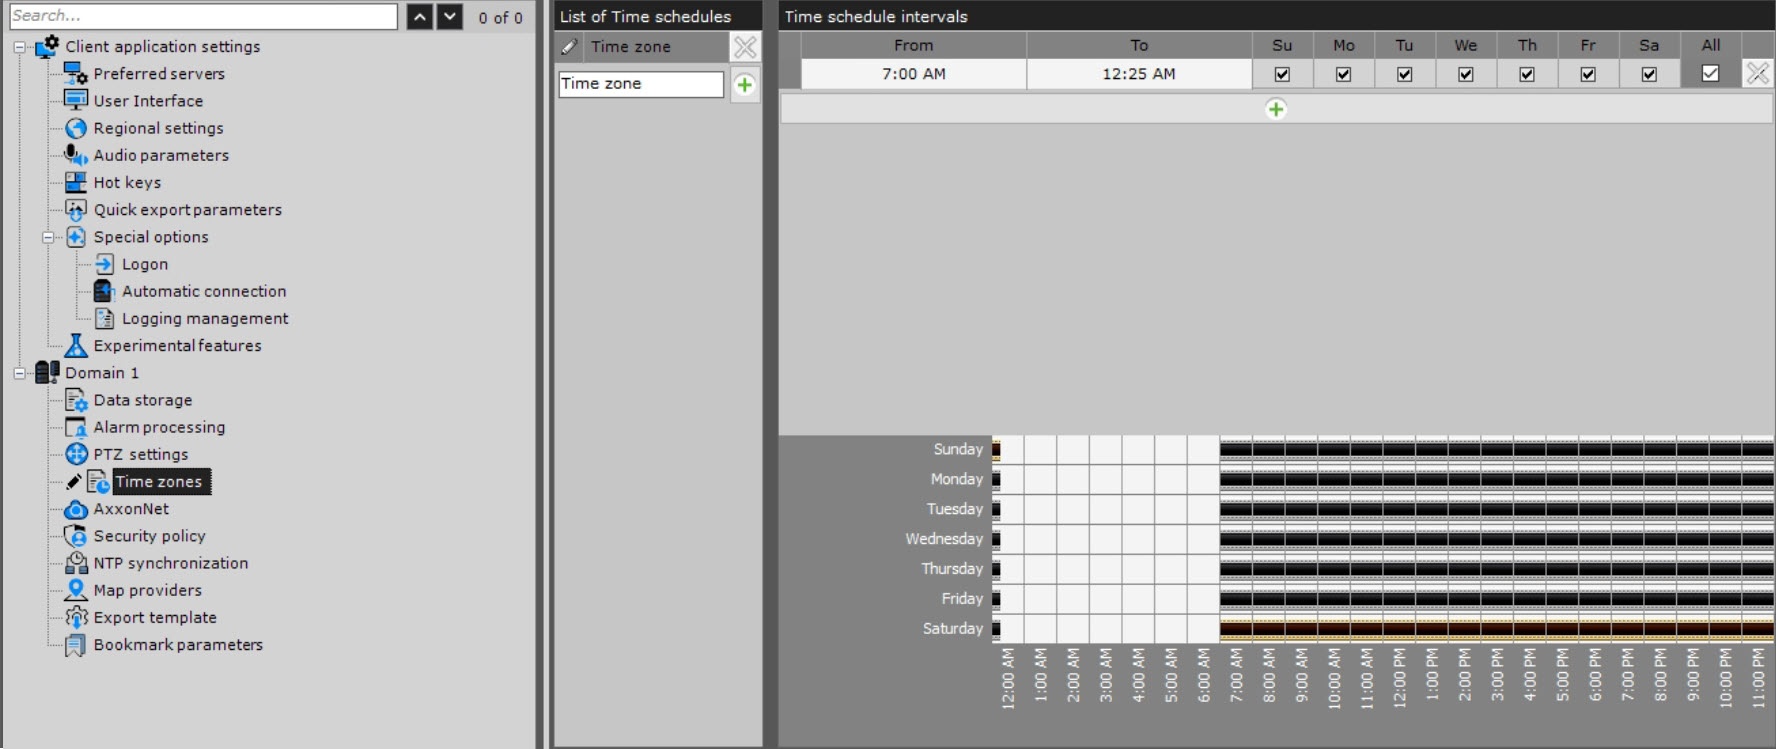Add a new time schedule interval
Image resolution: width=1776 pixels, height=749 pixels.
1276,109
